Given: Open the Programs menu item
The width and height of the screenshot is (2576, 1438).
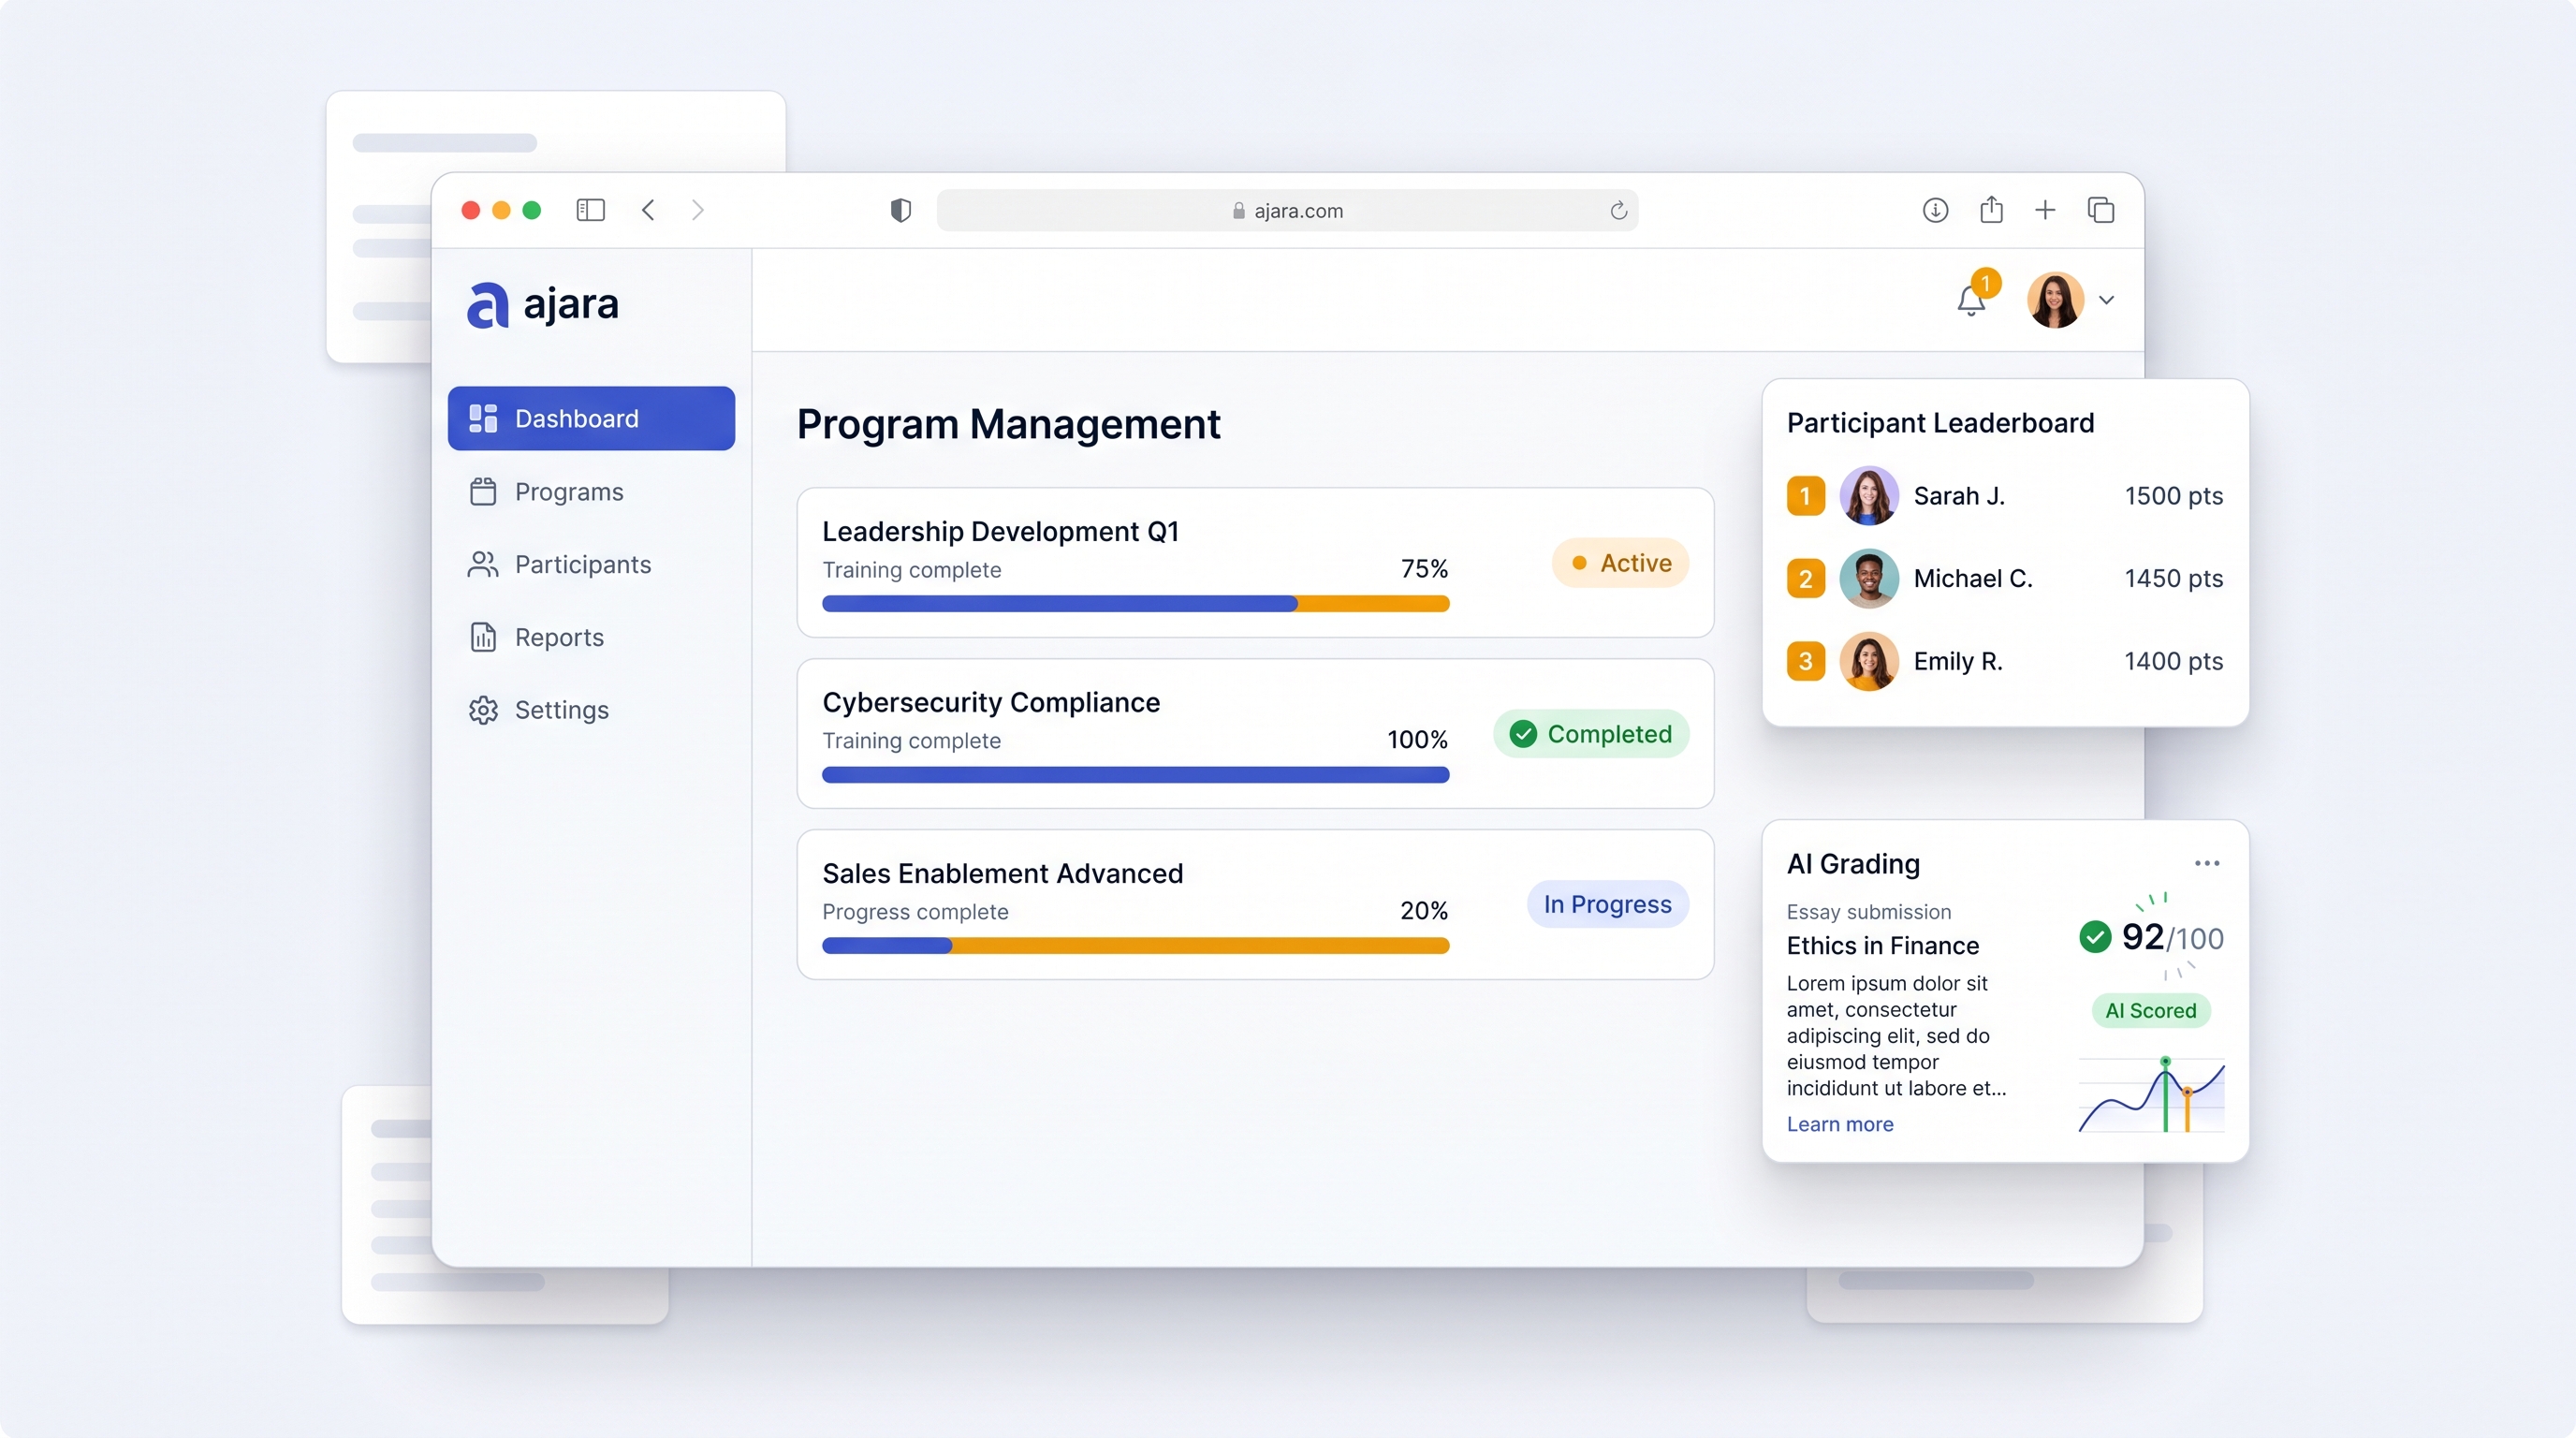Looking at the screenshot, I should 591,491.
